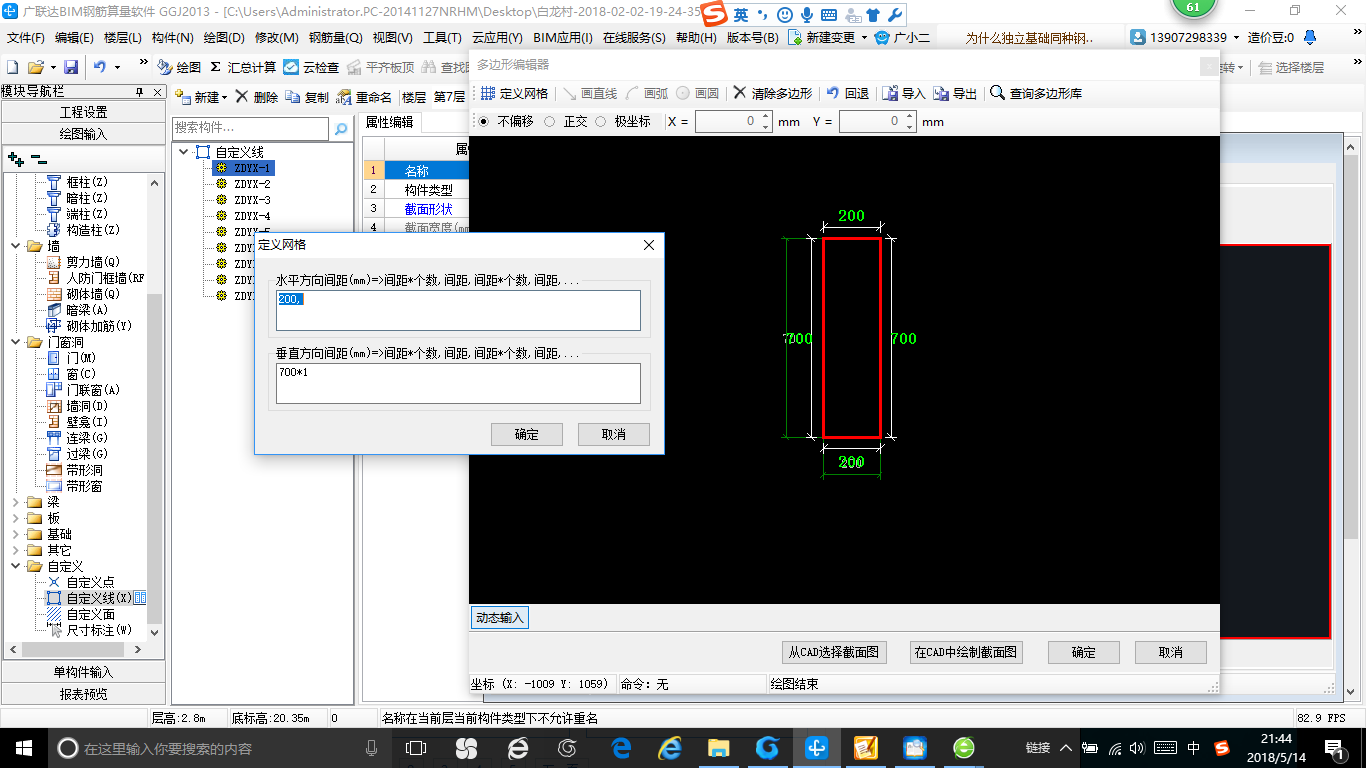Viewport: 1366px width, 768px height.
Task: Open the 构件(N) menu
Action: [x=173, y=37]
